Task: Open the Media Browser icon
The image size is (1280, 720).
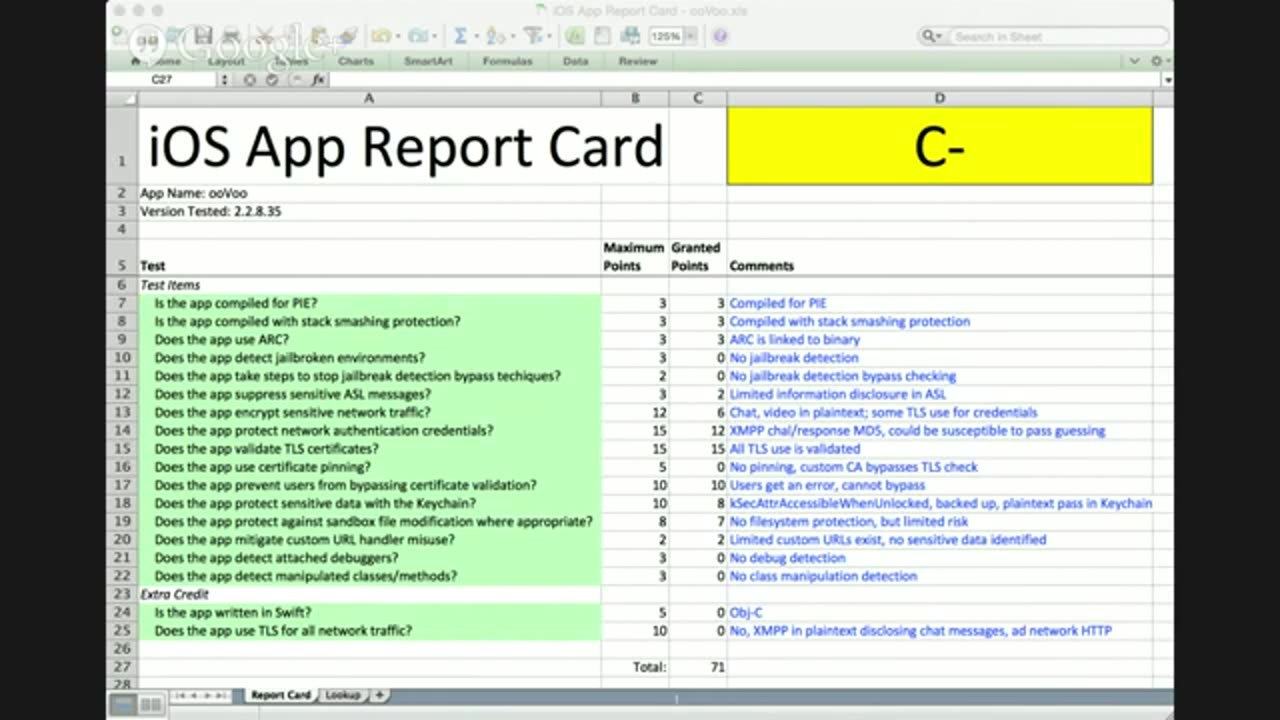Action: (x=630, y=36)
